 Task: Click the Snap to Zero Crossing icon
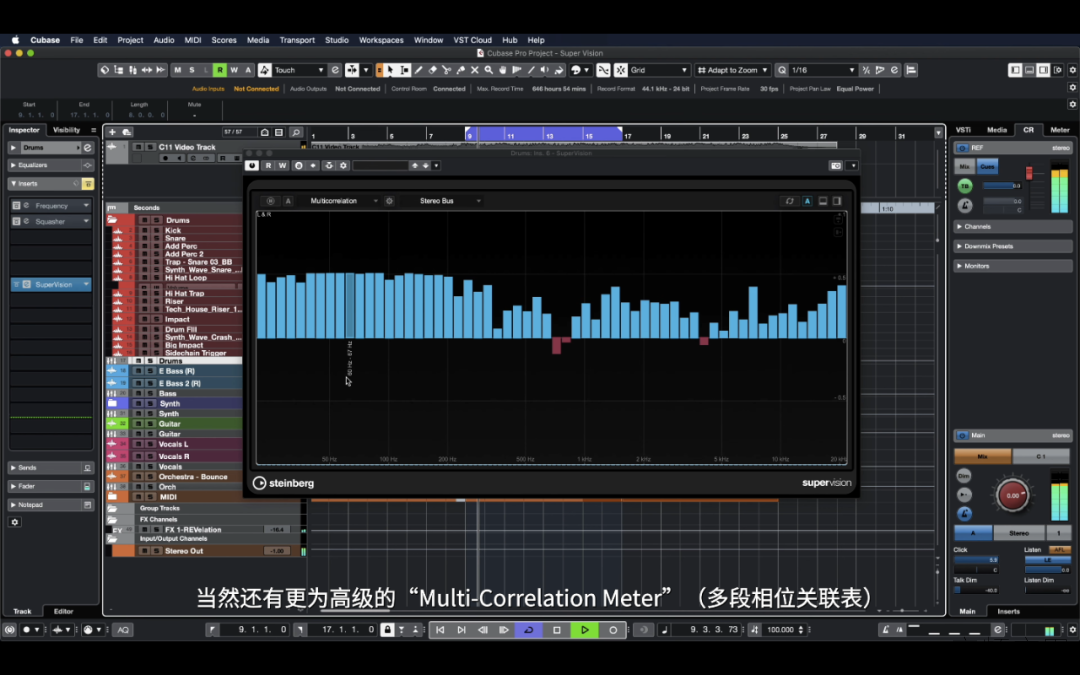pos(603,70)
